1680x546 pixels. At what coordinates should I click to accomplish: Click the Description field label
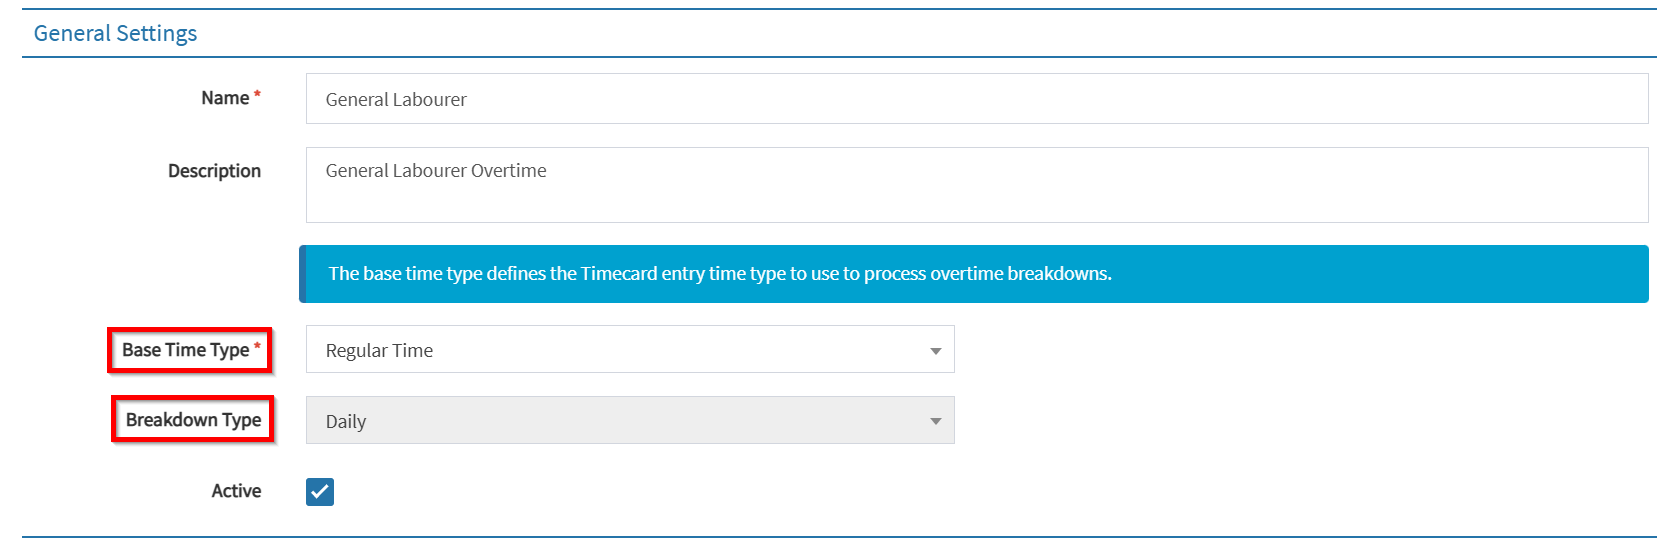coord(214,171)
